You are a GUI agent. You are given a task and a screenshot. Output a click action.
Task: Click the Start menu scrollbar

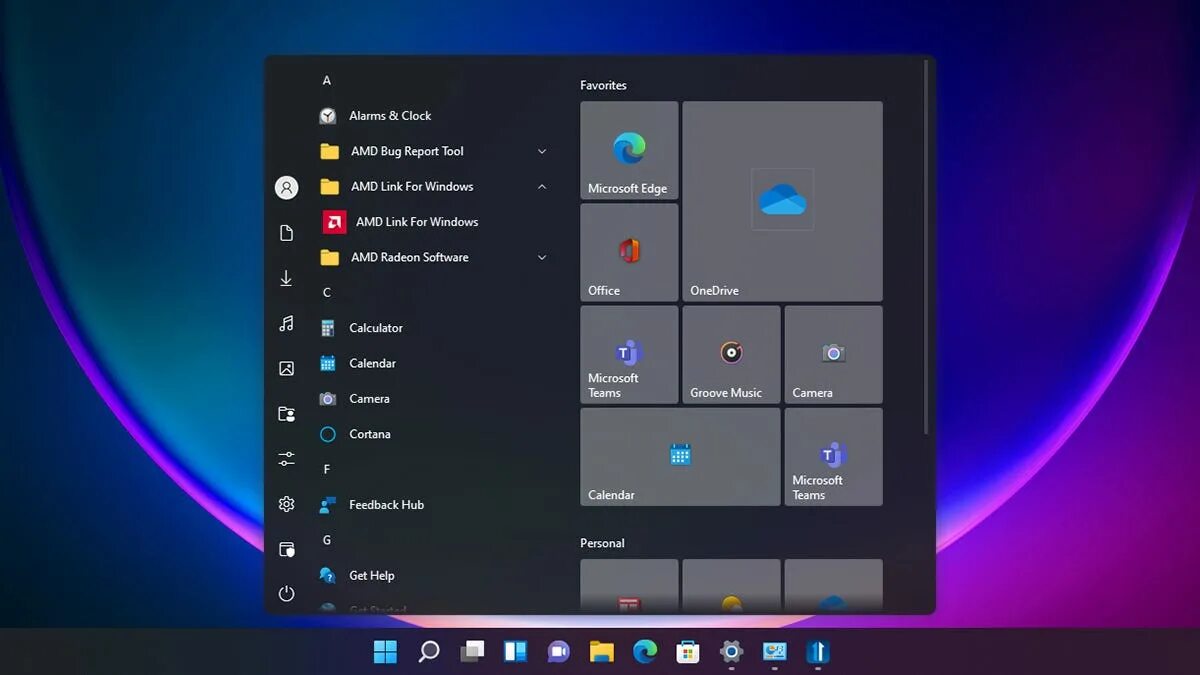tap(927, 247)
